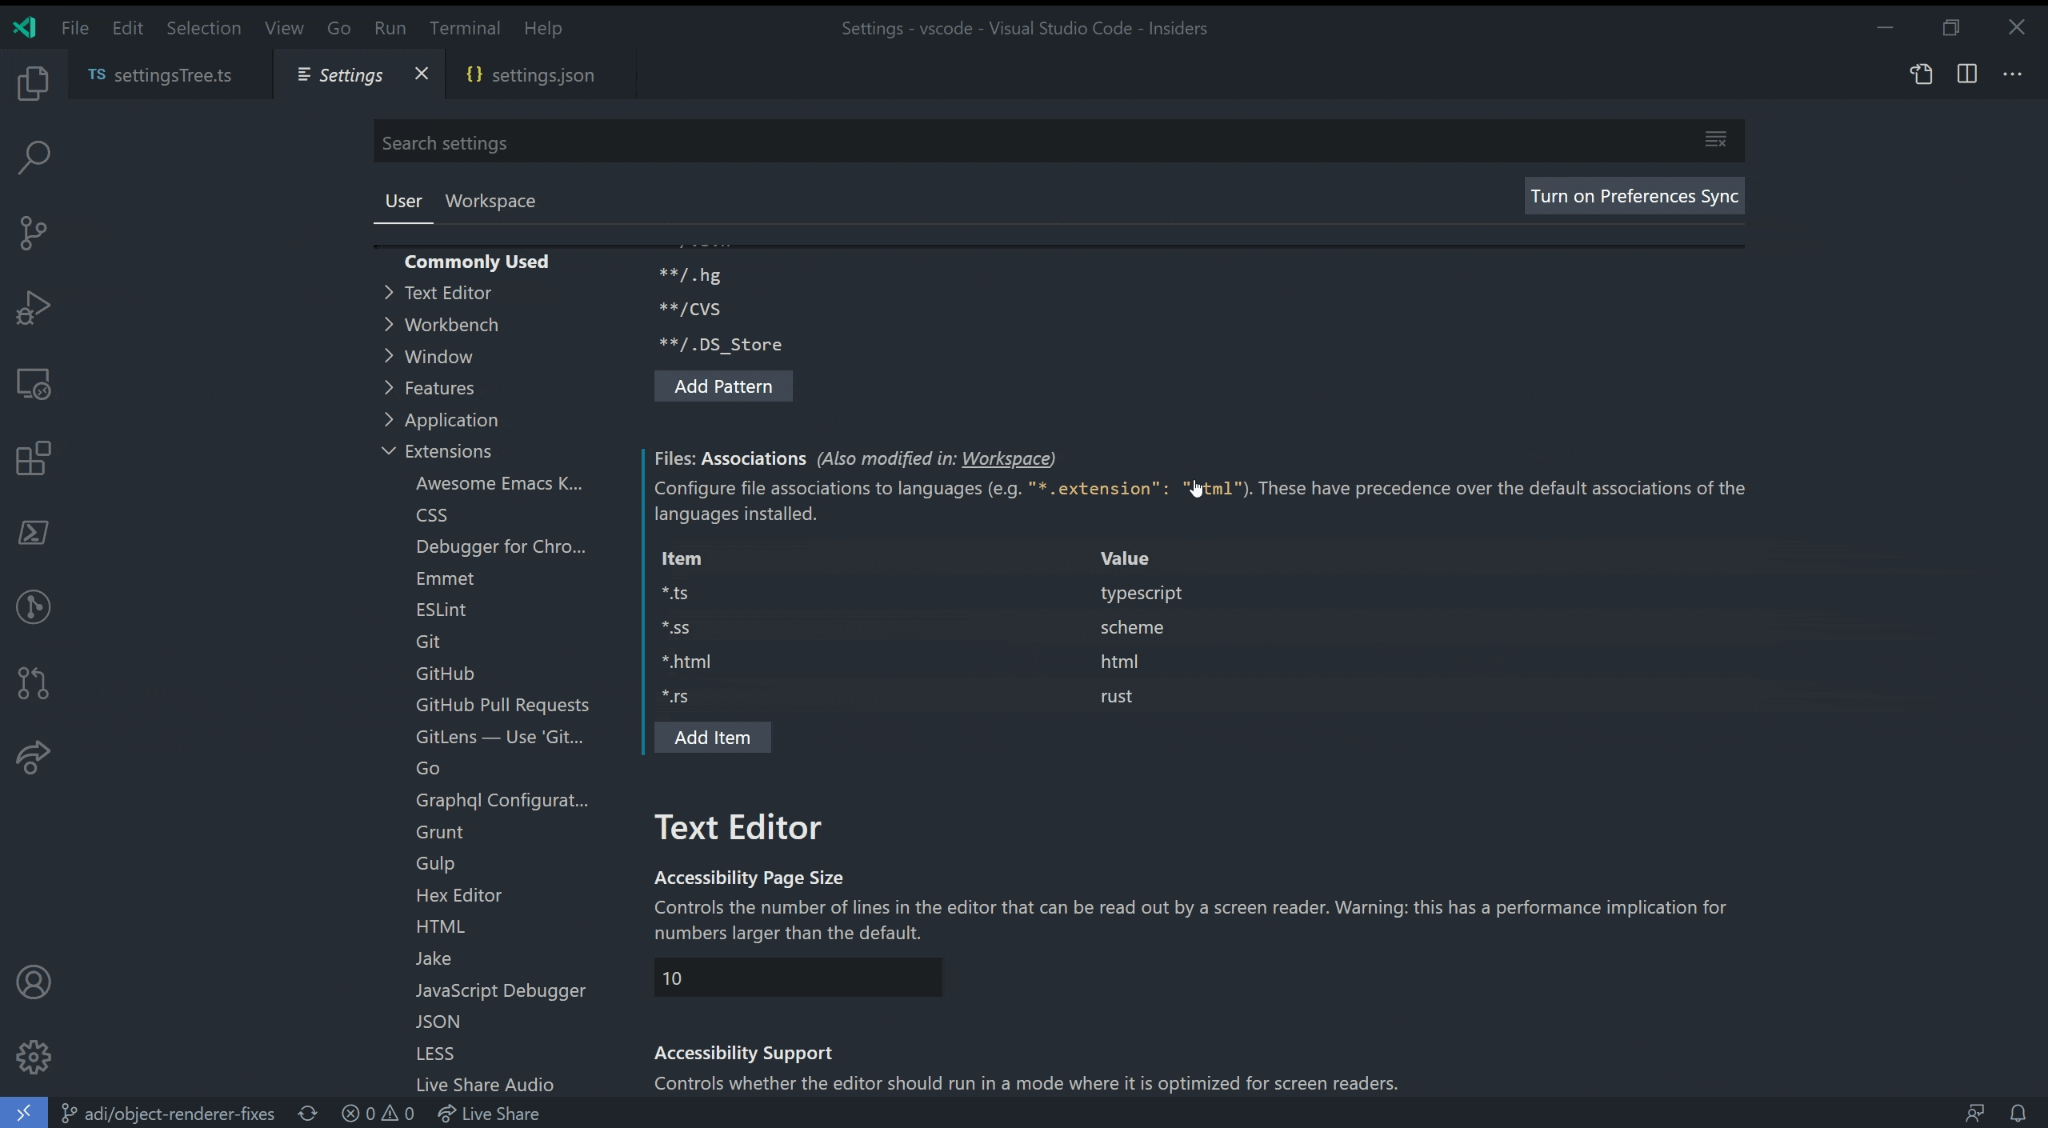Clear the settings search input
2048x1128 pixels.
(x=1716, y=140)
